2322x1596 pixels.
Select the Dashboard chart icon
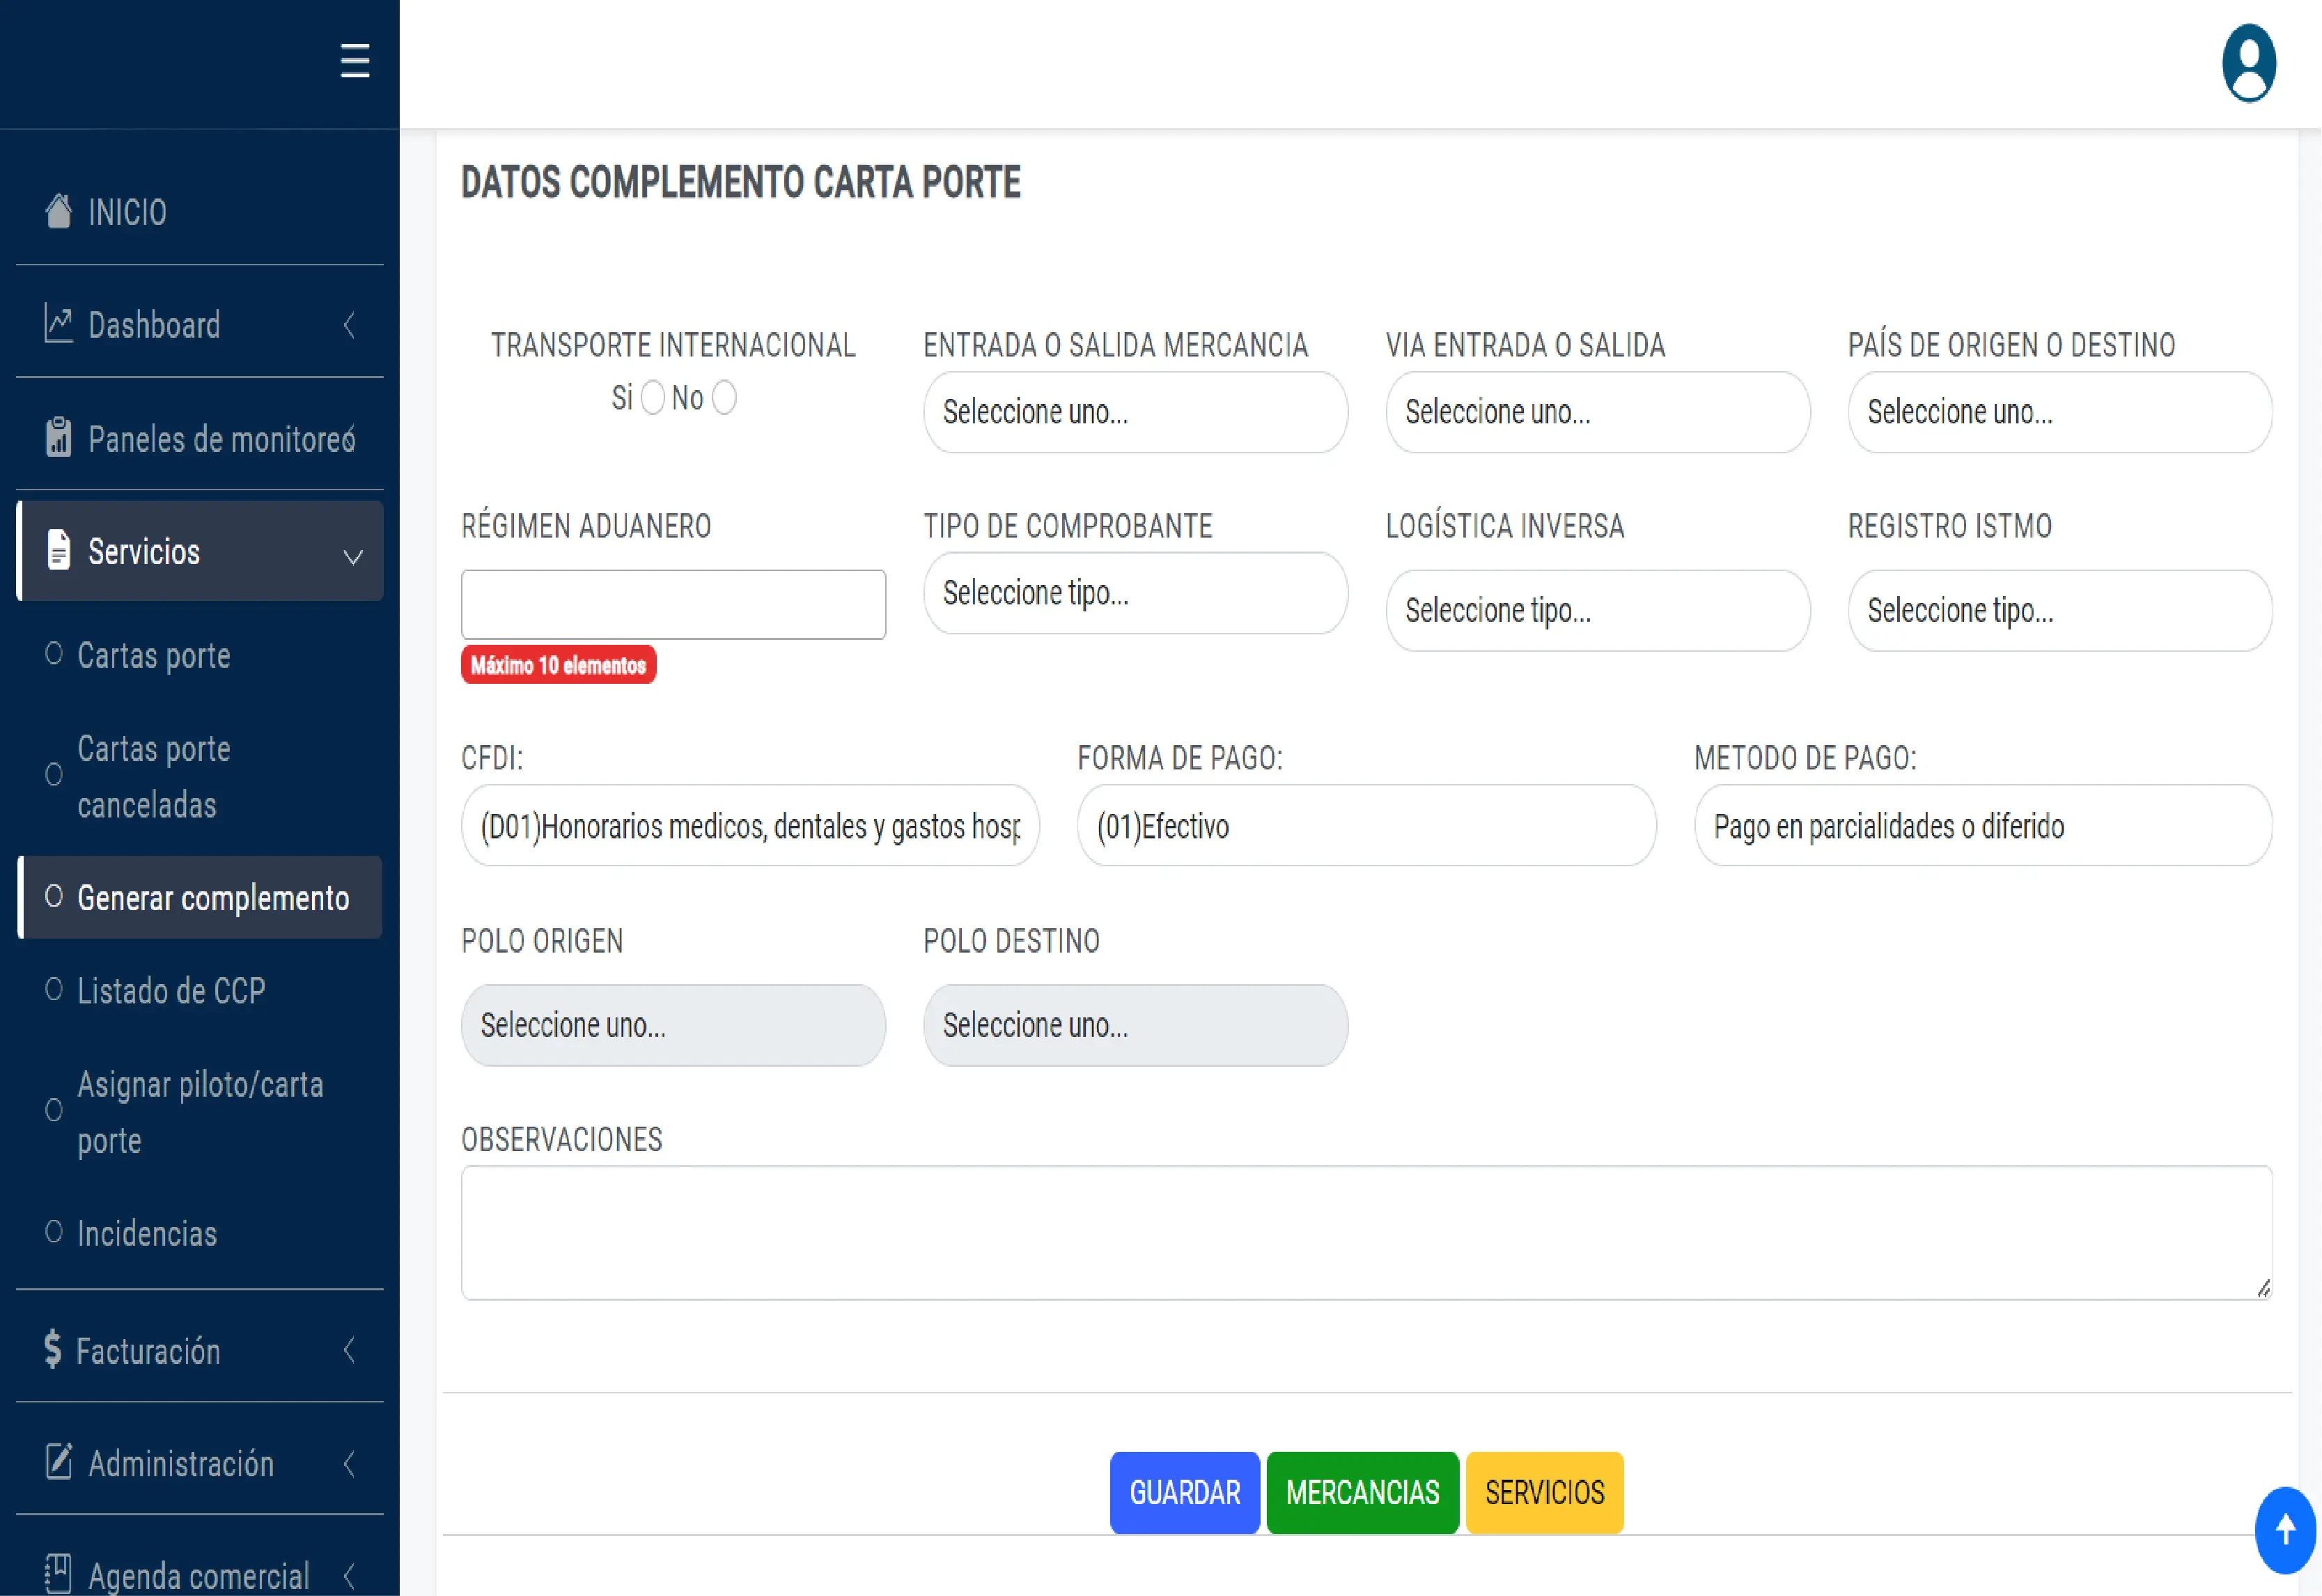coord(58,324)
